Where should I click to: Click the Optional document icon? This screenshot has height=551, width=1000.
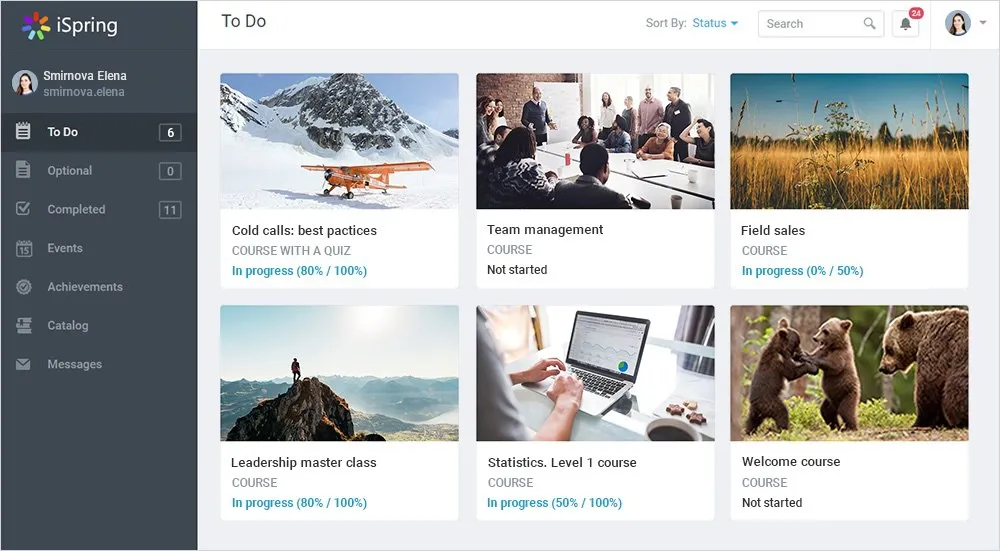23,171
